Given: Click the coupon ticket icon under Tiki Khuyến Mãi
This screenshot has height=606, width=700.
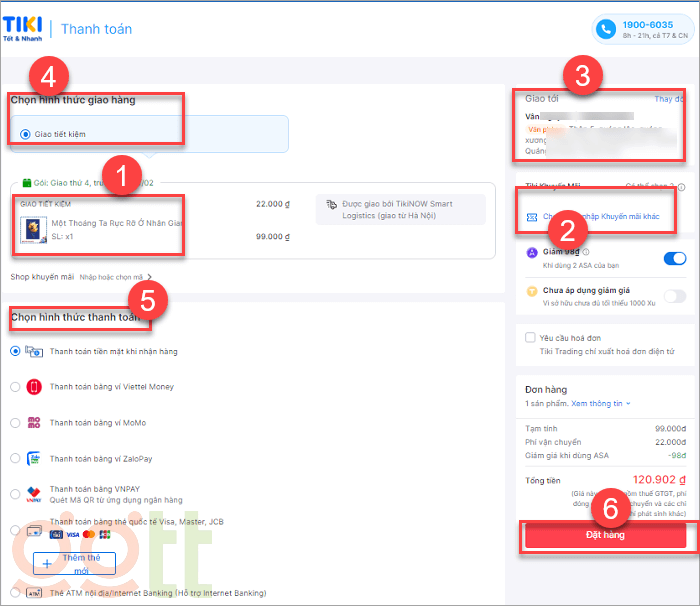Looking at the screenshot, I should [x=532, y=216].
